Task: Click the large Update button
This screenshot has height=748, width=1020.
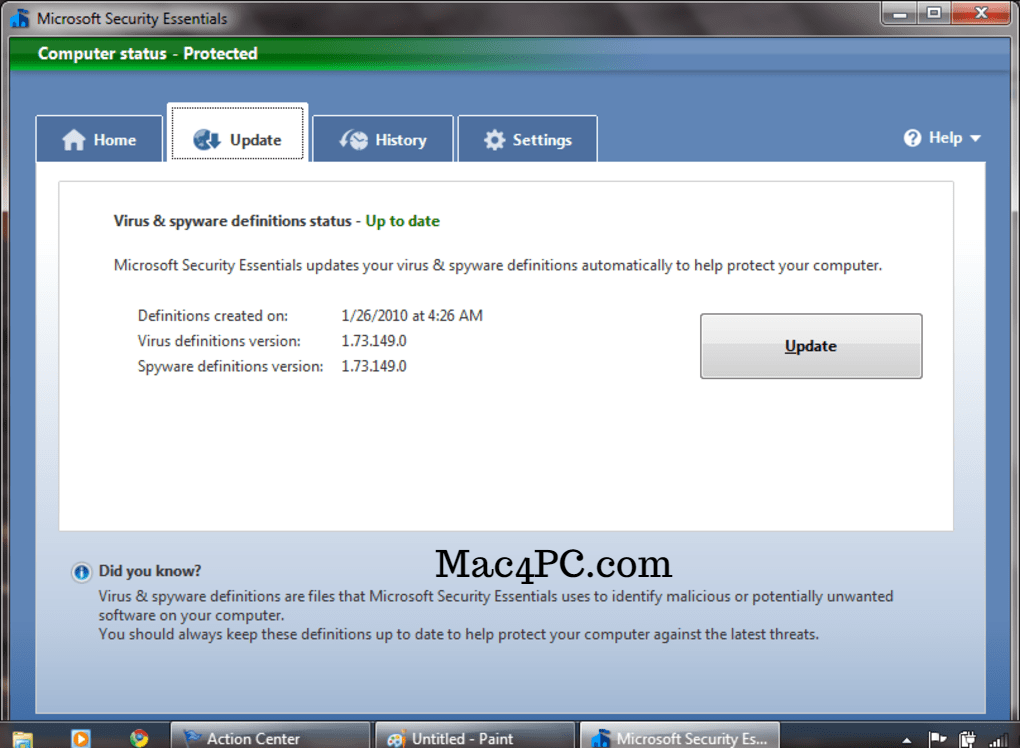Action: click(811, 346)
